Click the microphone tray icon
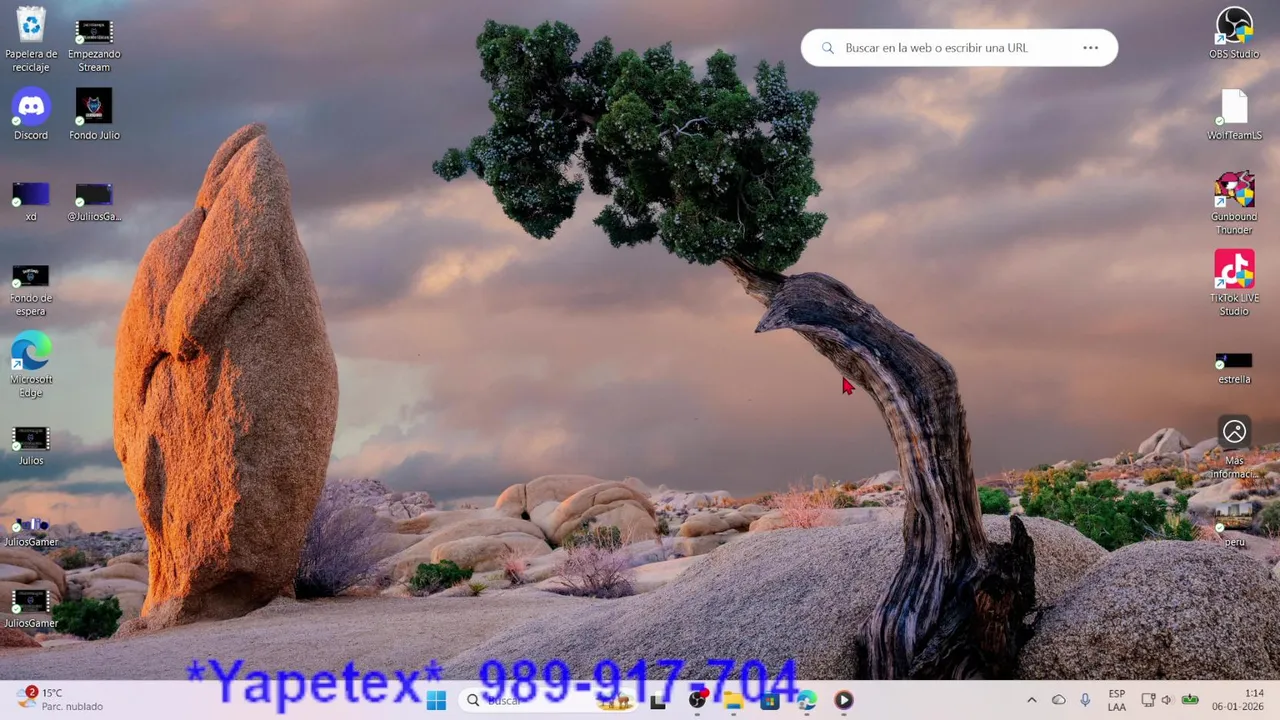 [1085, 700]
